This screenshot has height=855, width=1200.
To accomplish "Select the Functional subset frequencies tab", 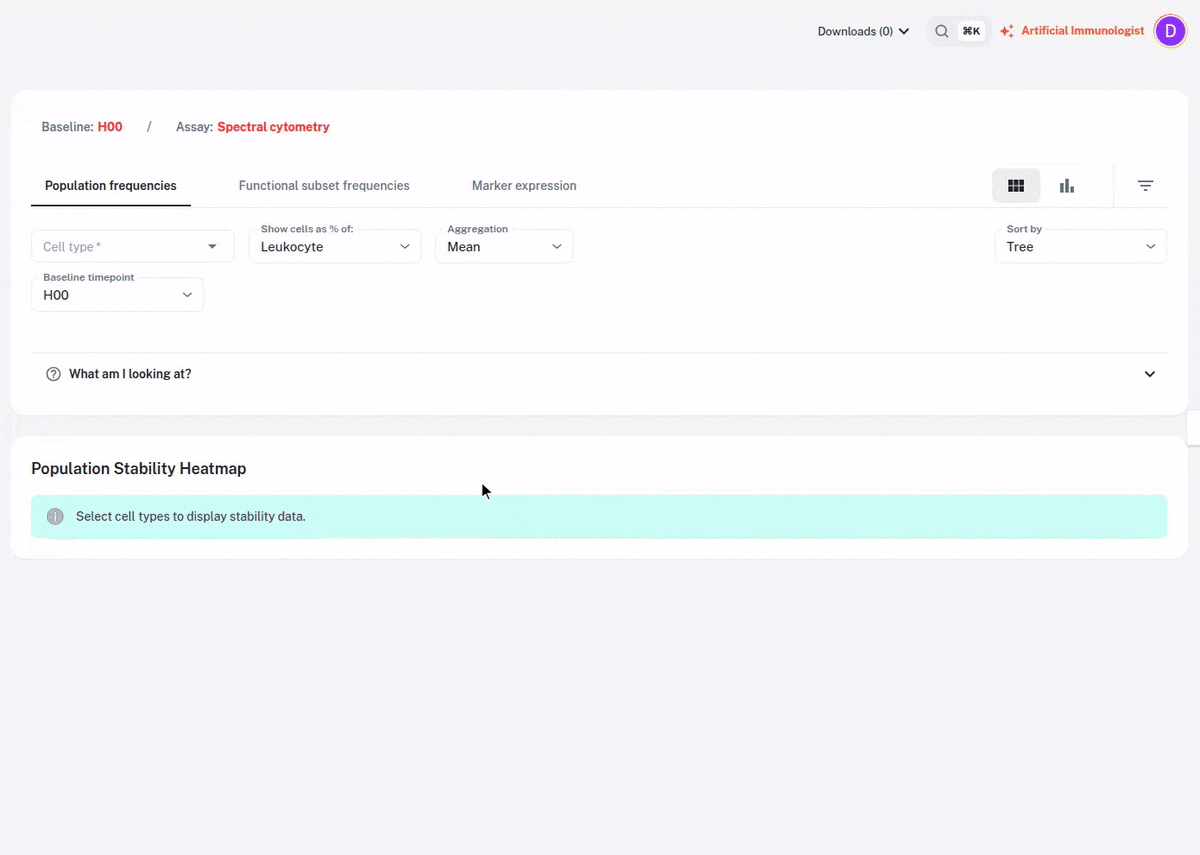I will click(x=324, y=186).
